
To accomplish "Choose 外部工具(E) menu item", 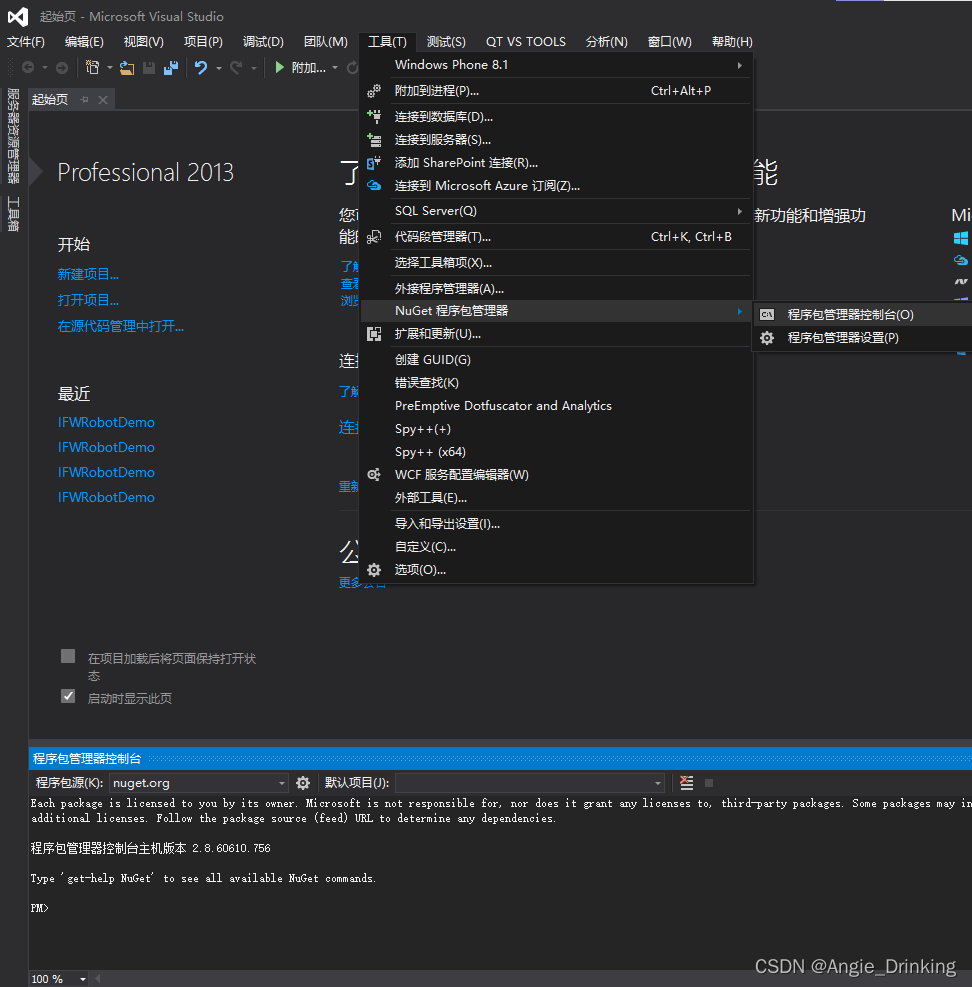I will (557, 498).
